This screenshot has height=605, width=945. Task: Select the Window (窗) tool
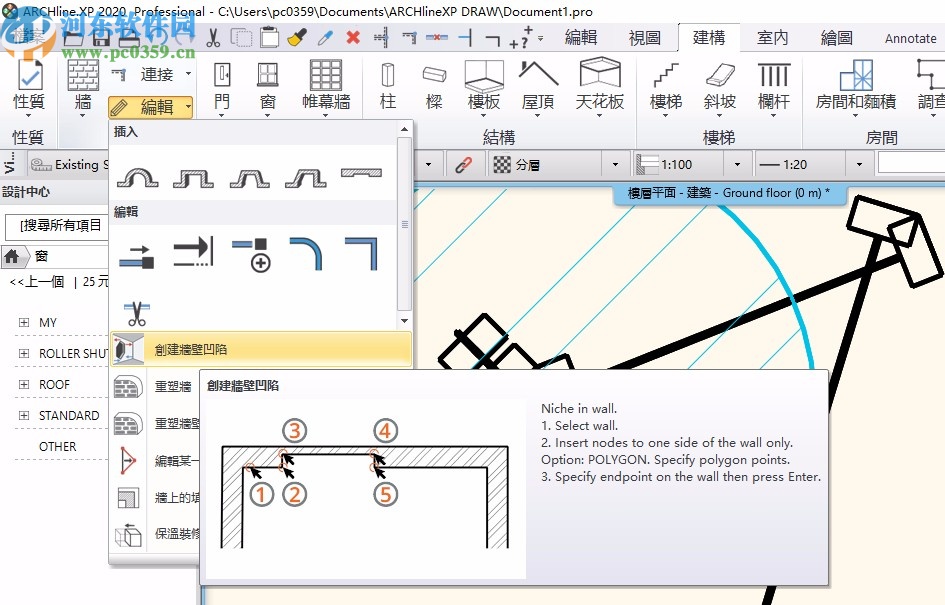pyautogui.click(x=268, y=87)
